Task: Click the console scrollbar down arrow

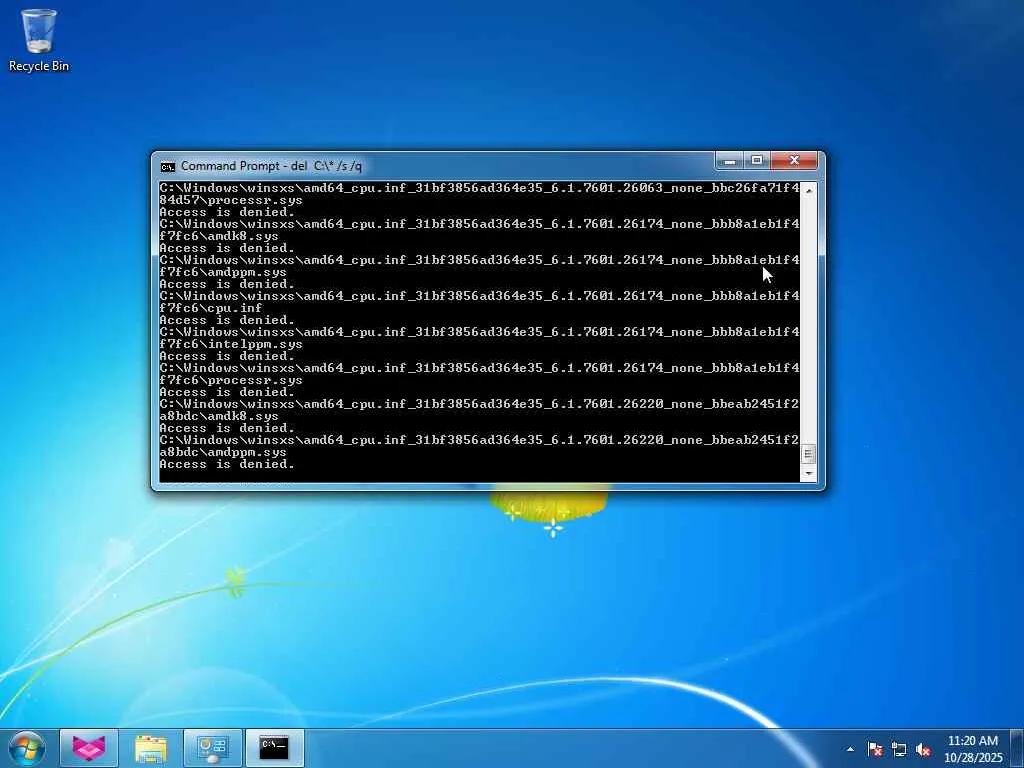Action: tap(808, 473)
